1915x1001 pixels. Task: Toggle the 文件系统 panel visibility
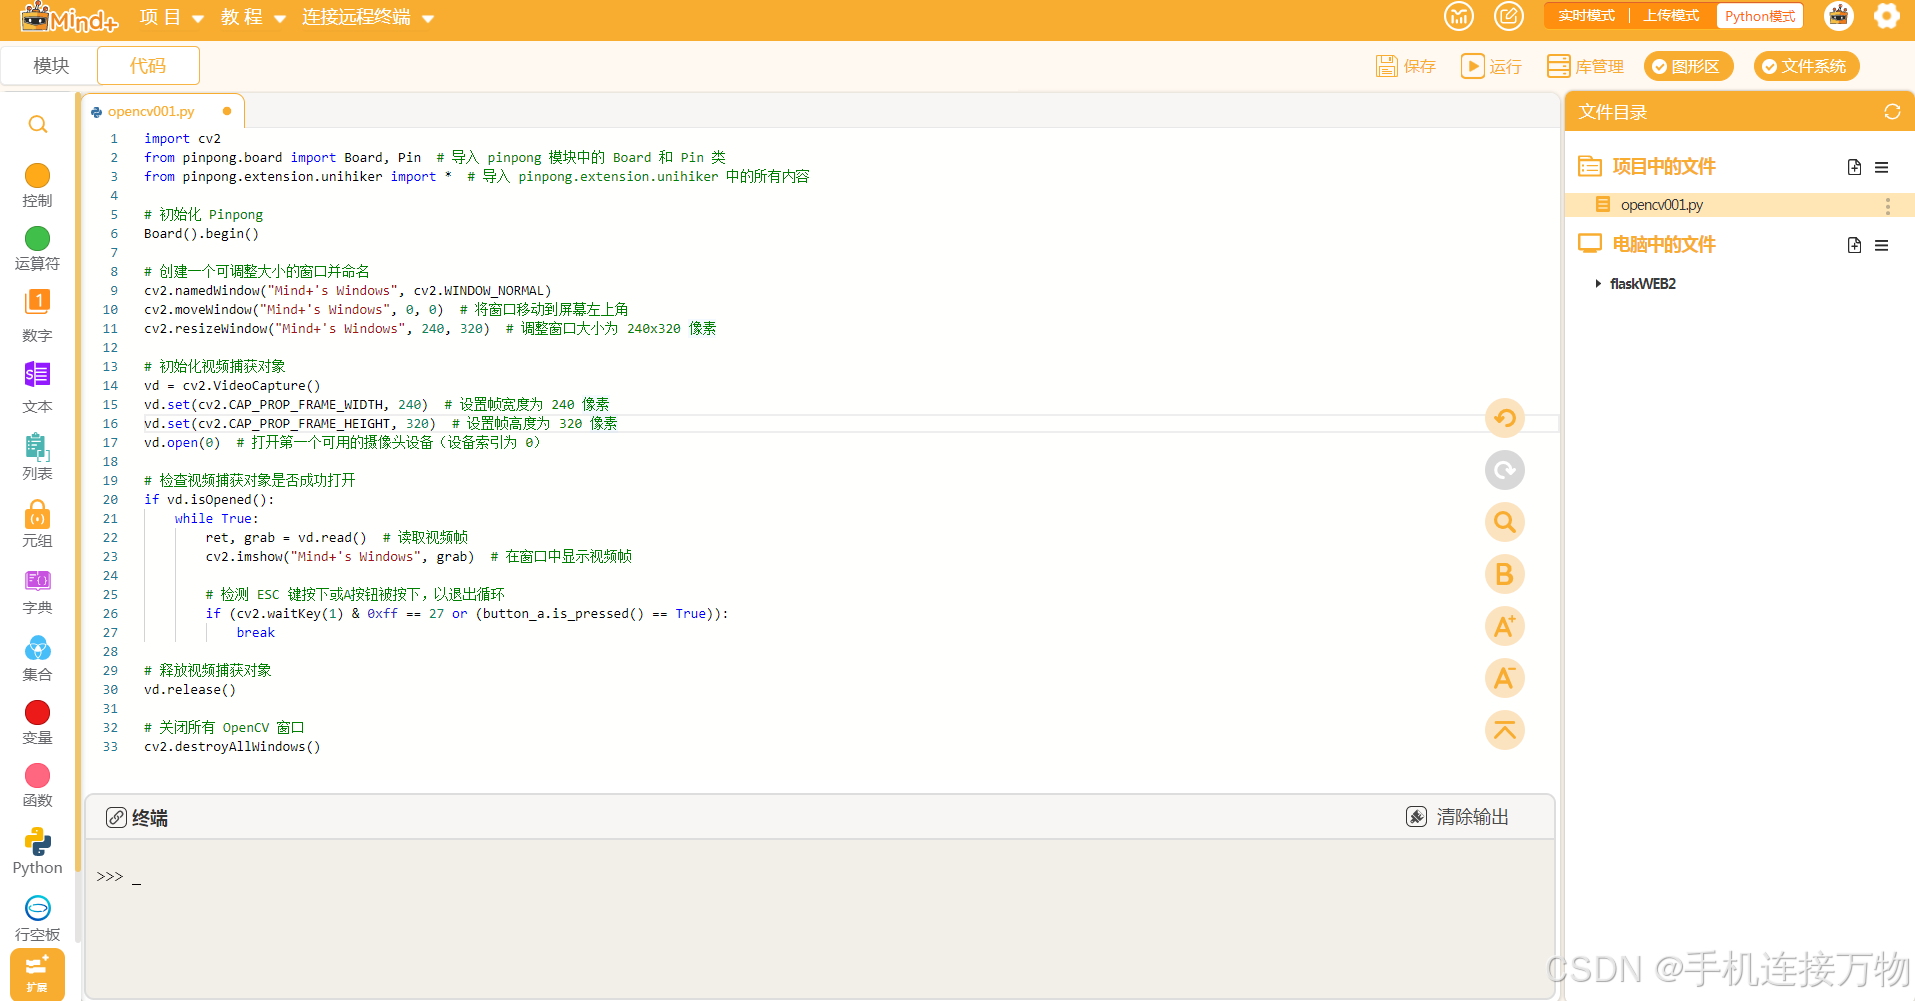click(x=1806, y=66)
